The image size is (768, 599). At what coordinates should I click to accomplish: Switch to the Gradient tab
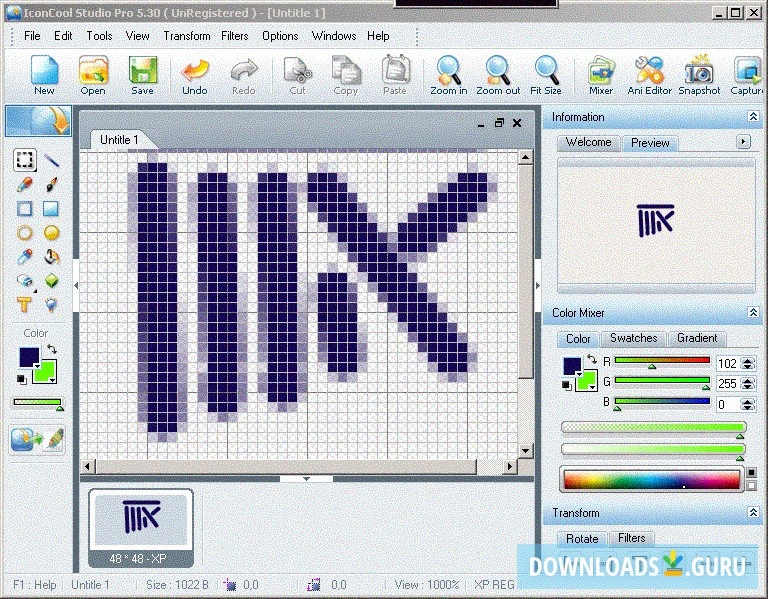[697, 338]
